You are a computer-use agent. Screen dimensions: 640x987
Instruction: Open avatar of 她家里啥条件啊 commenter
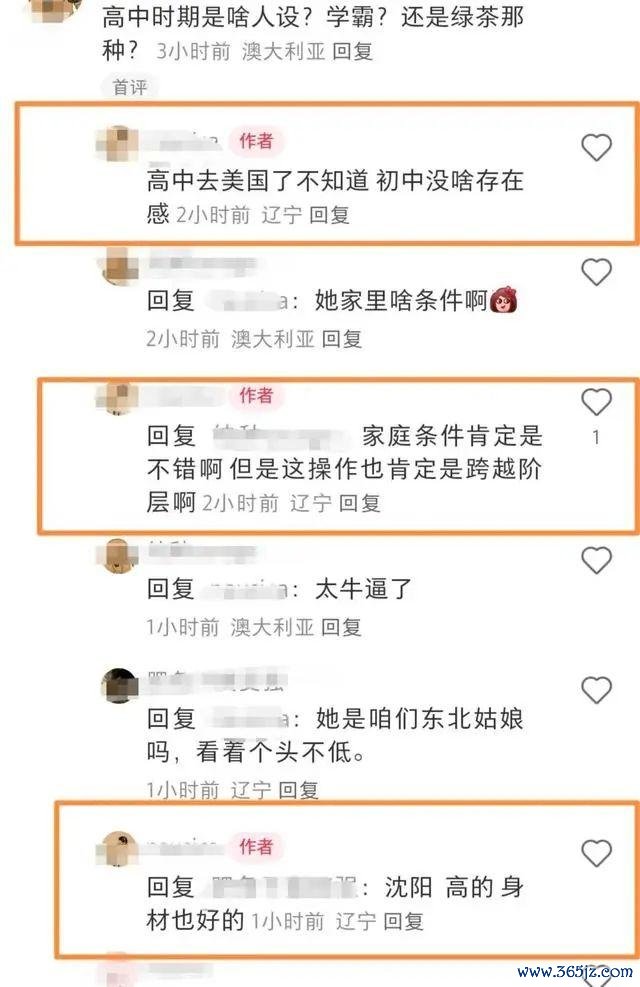(119, 266)
